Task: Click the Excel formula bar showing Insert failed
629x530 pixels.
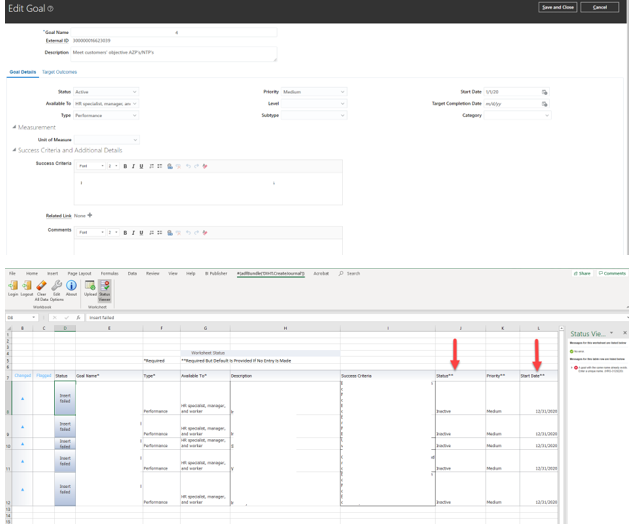Action: pyautogui.click(x=357, y=317)
